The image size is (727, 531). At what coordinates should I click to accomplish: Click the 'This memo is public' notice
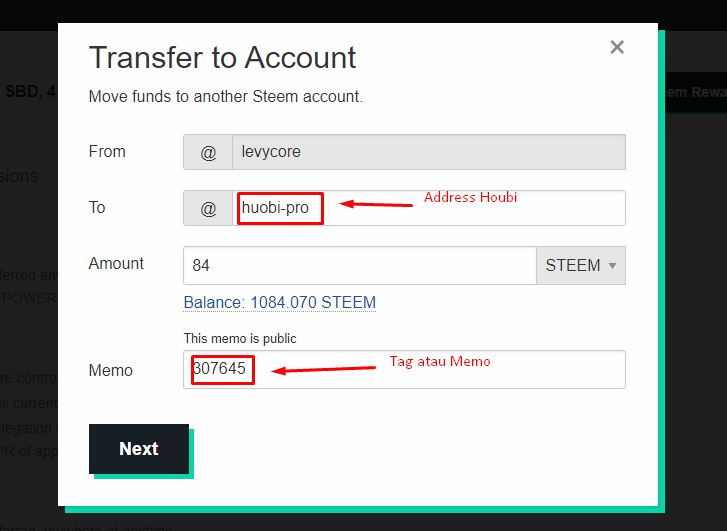240,339
